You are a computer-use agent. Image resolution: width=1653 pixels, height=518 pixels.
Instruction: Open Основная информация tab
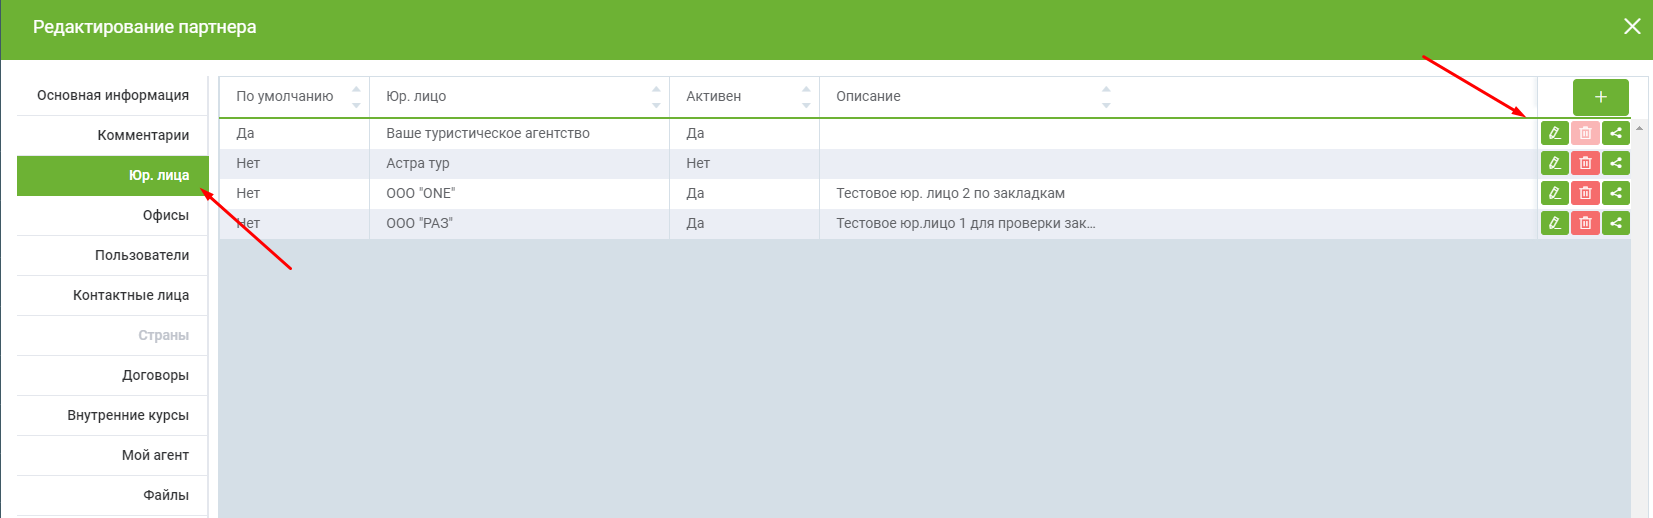coord(112,95)
